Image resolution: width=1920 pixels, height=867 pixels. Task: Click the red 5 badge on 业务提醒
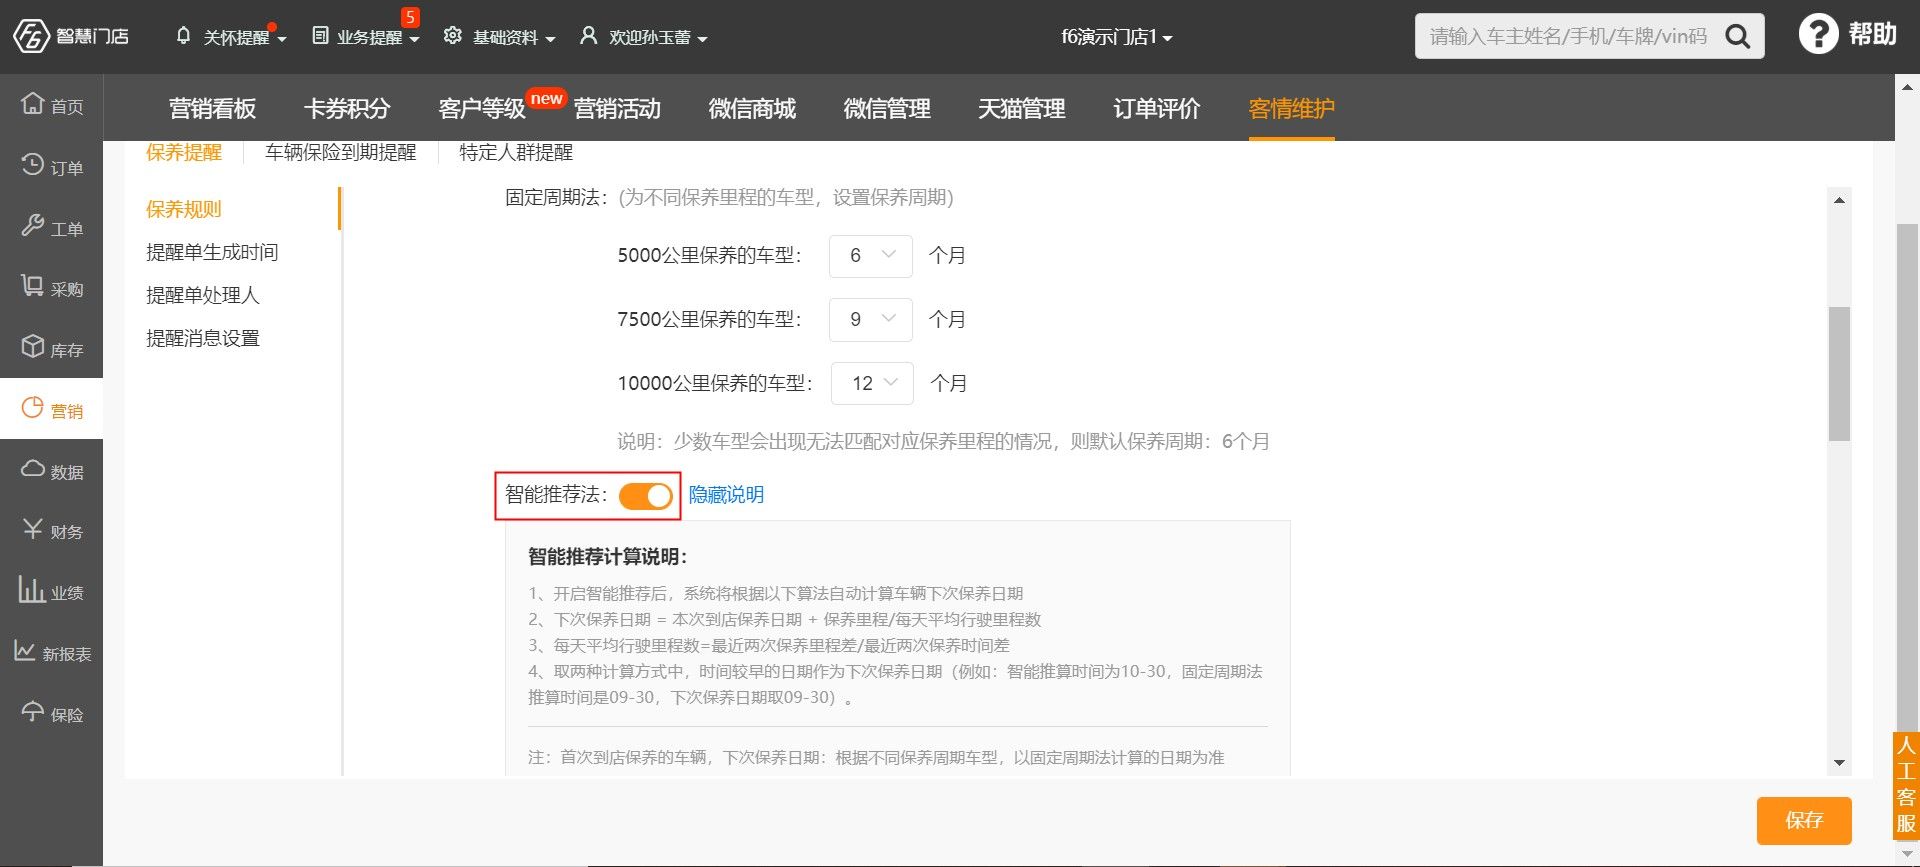[410, 17]
